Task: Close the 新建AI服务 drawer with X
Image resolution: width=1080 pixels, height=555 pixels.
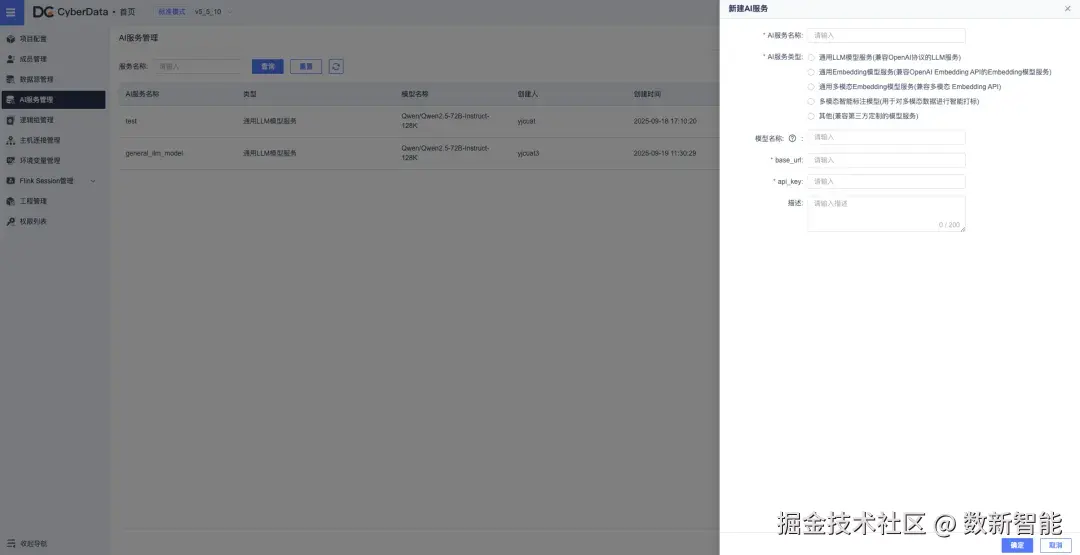Action: [1068, 8]
